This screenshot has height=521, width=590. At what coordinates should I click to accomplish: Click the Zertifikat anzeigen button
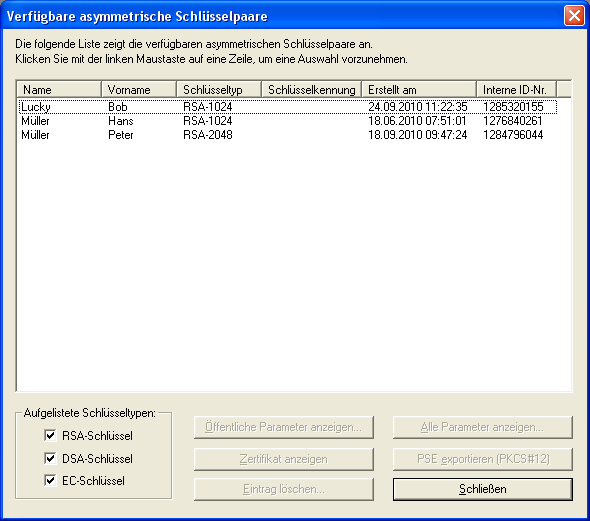point(284,459)
